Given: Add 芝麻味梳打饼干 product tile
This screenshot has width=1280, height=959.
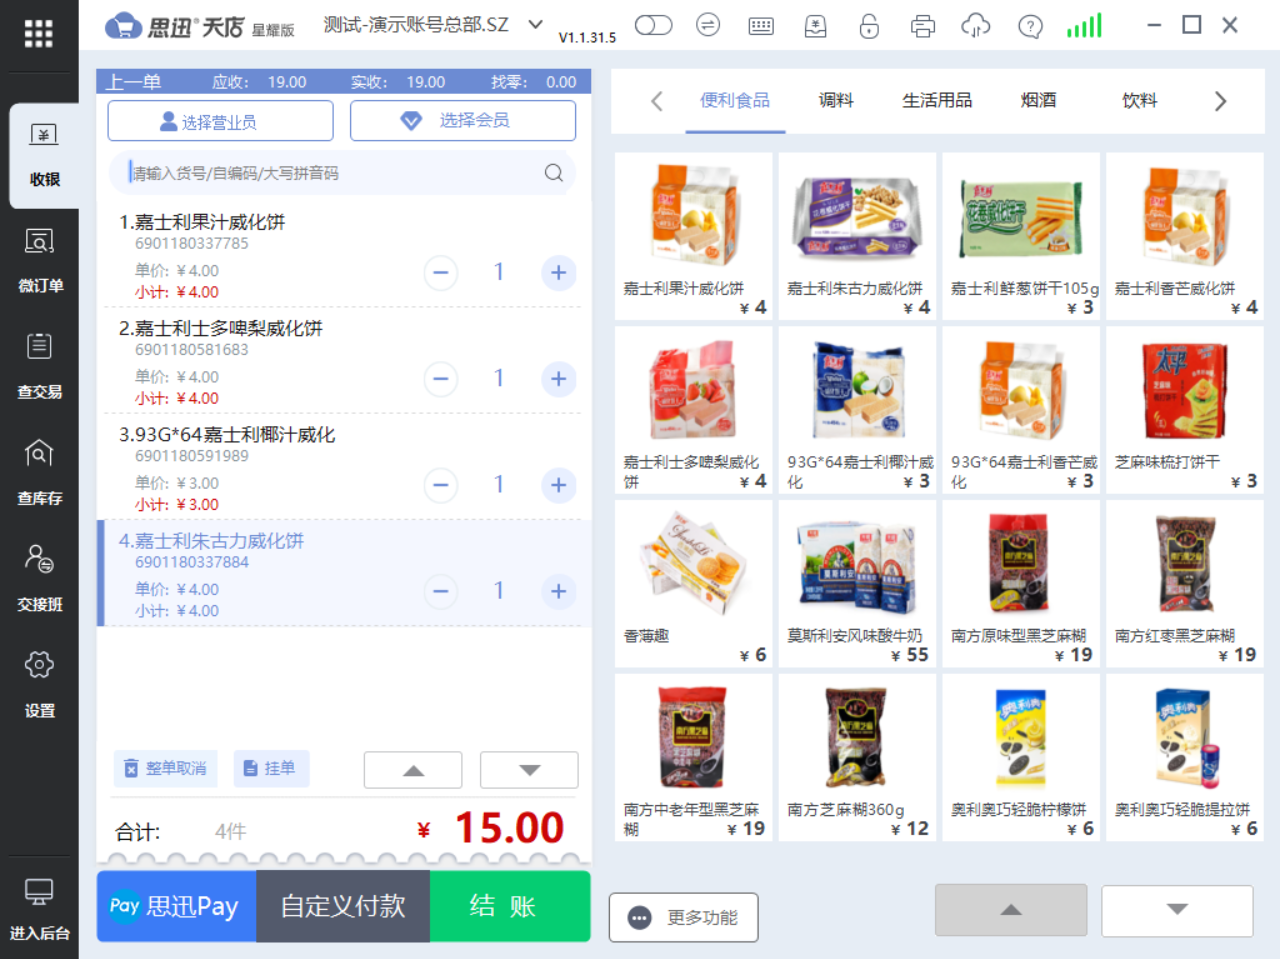Looking at the screenshot, I should pos(1185,411).
